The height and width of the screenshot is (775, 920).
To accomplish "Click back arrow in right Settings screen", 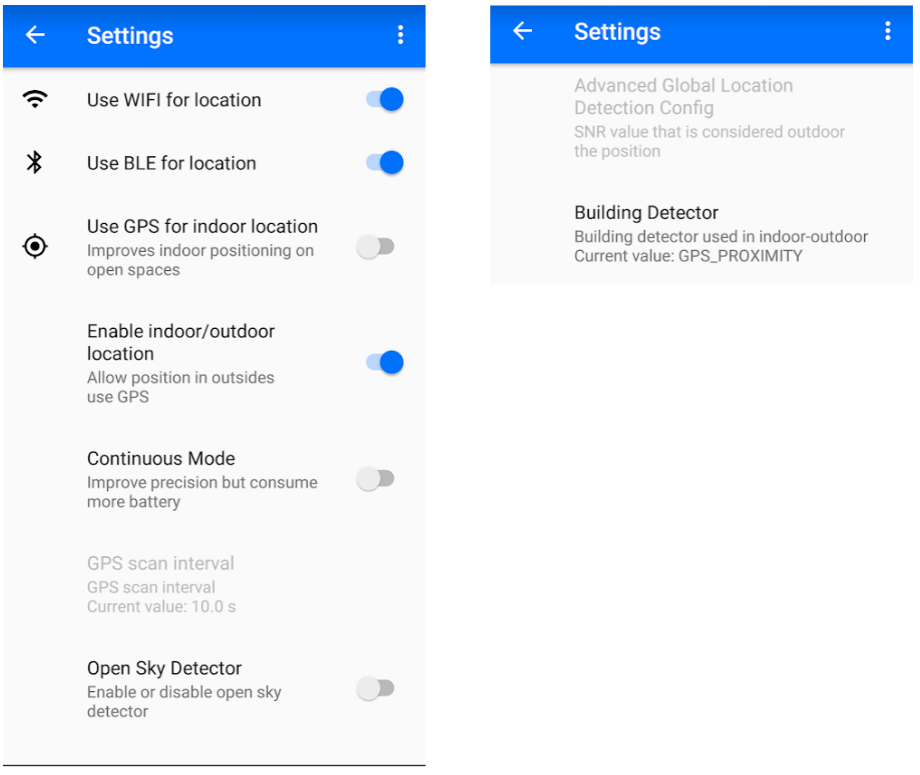I will [x=522, y=31].
